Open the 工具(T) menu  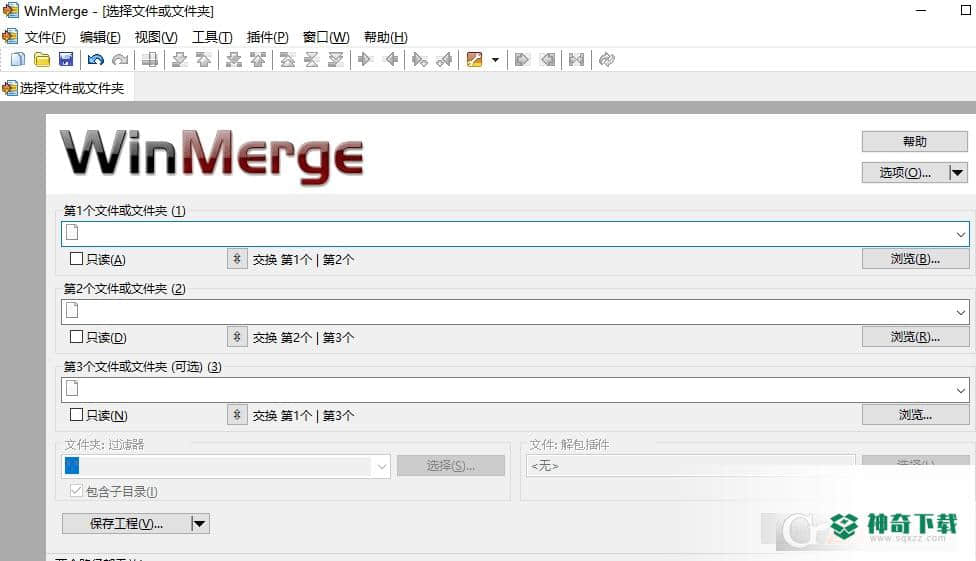[212, 37]
